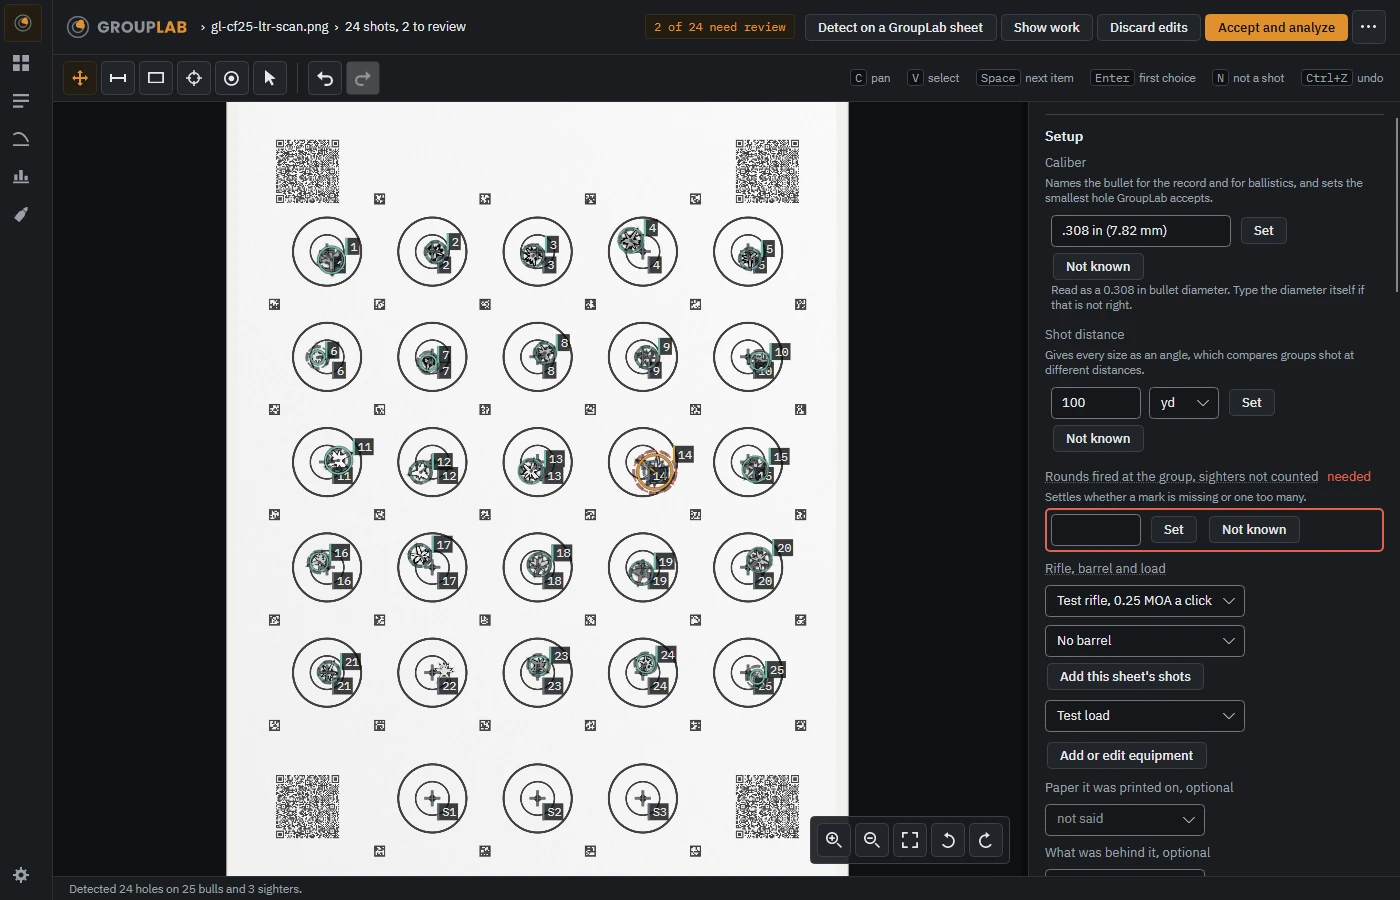Click 'Detected 24 holes' status bar text

click(185, 889)
